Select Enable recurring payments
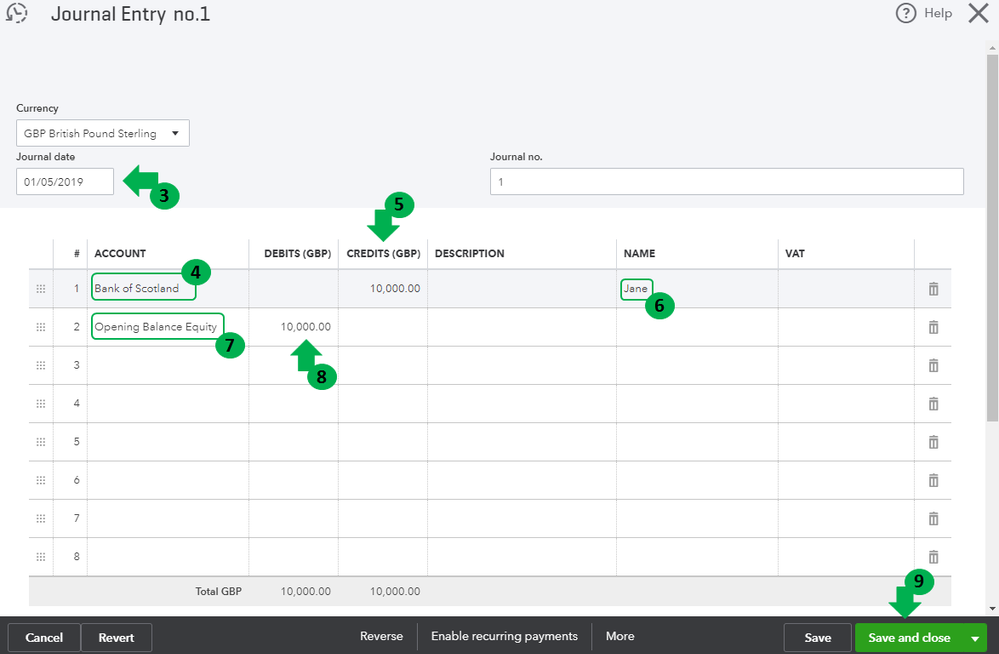999x654 pixels. [x=504, y=637]
